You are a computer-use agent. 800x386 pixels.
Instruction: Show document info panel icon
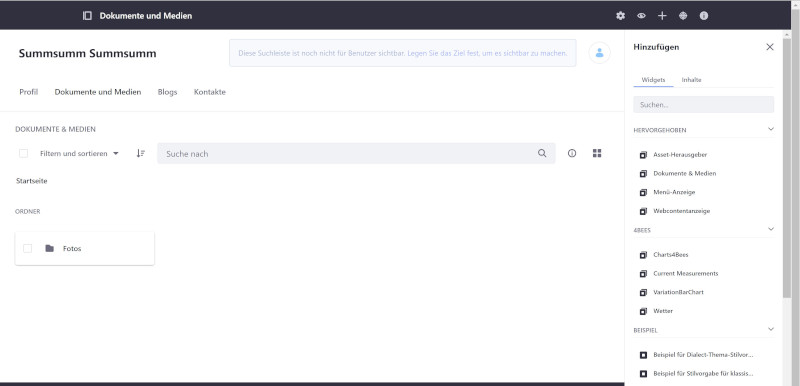click(572, 153)
